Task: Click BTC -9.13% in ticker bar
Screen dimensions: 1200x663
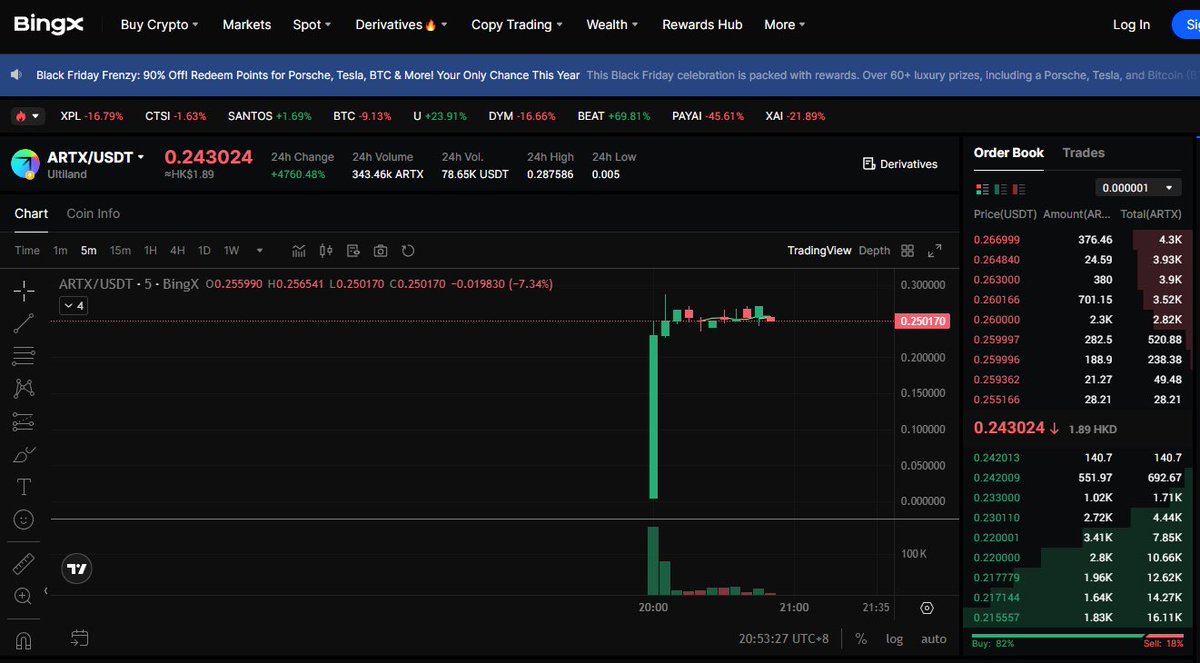Action: [362, 116]
